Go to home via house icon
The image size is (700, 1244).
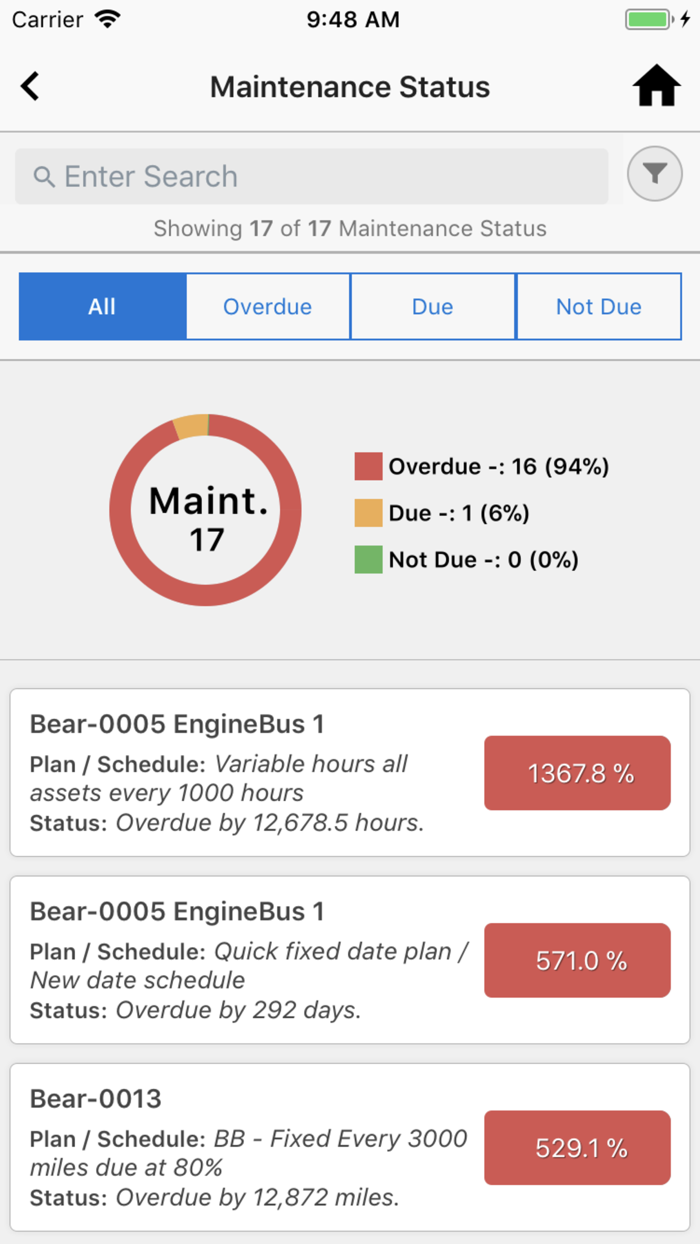pyautogui.click(x=656, y=87)
